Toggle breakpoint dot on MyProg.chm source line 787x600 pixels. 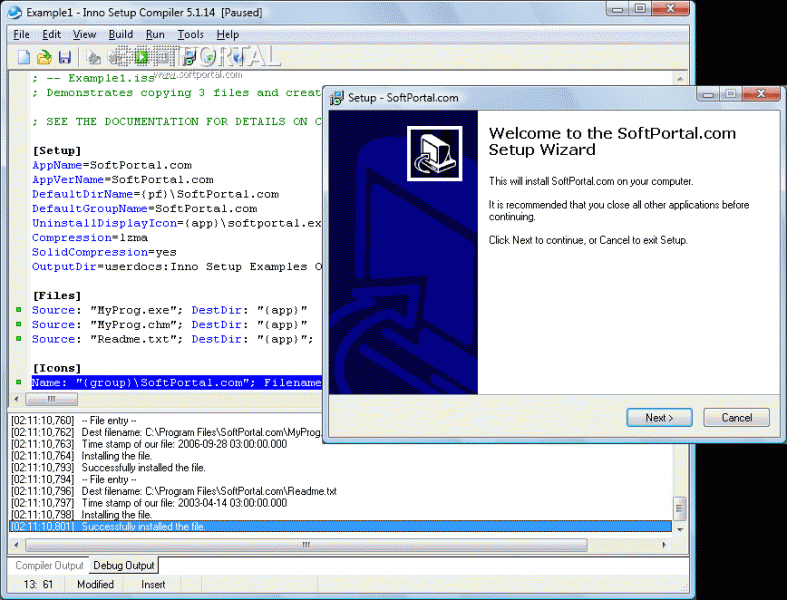pyautogui.click(x=19, y=324)
